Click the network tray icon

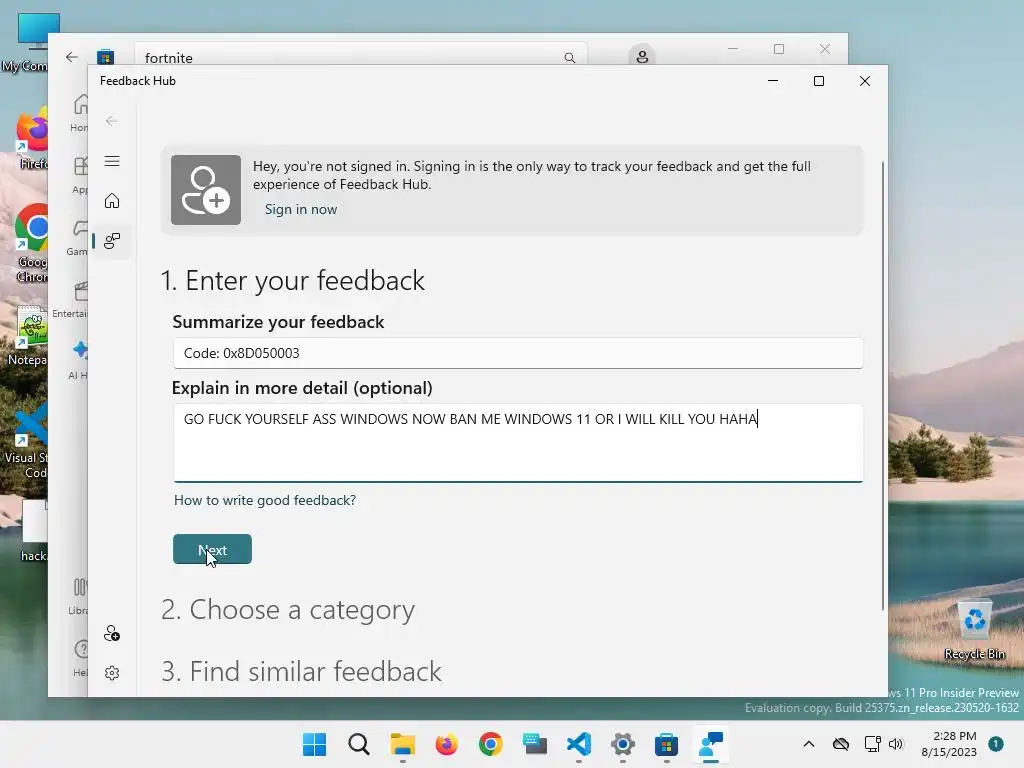(872, 744)
